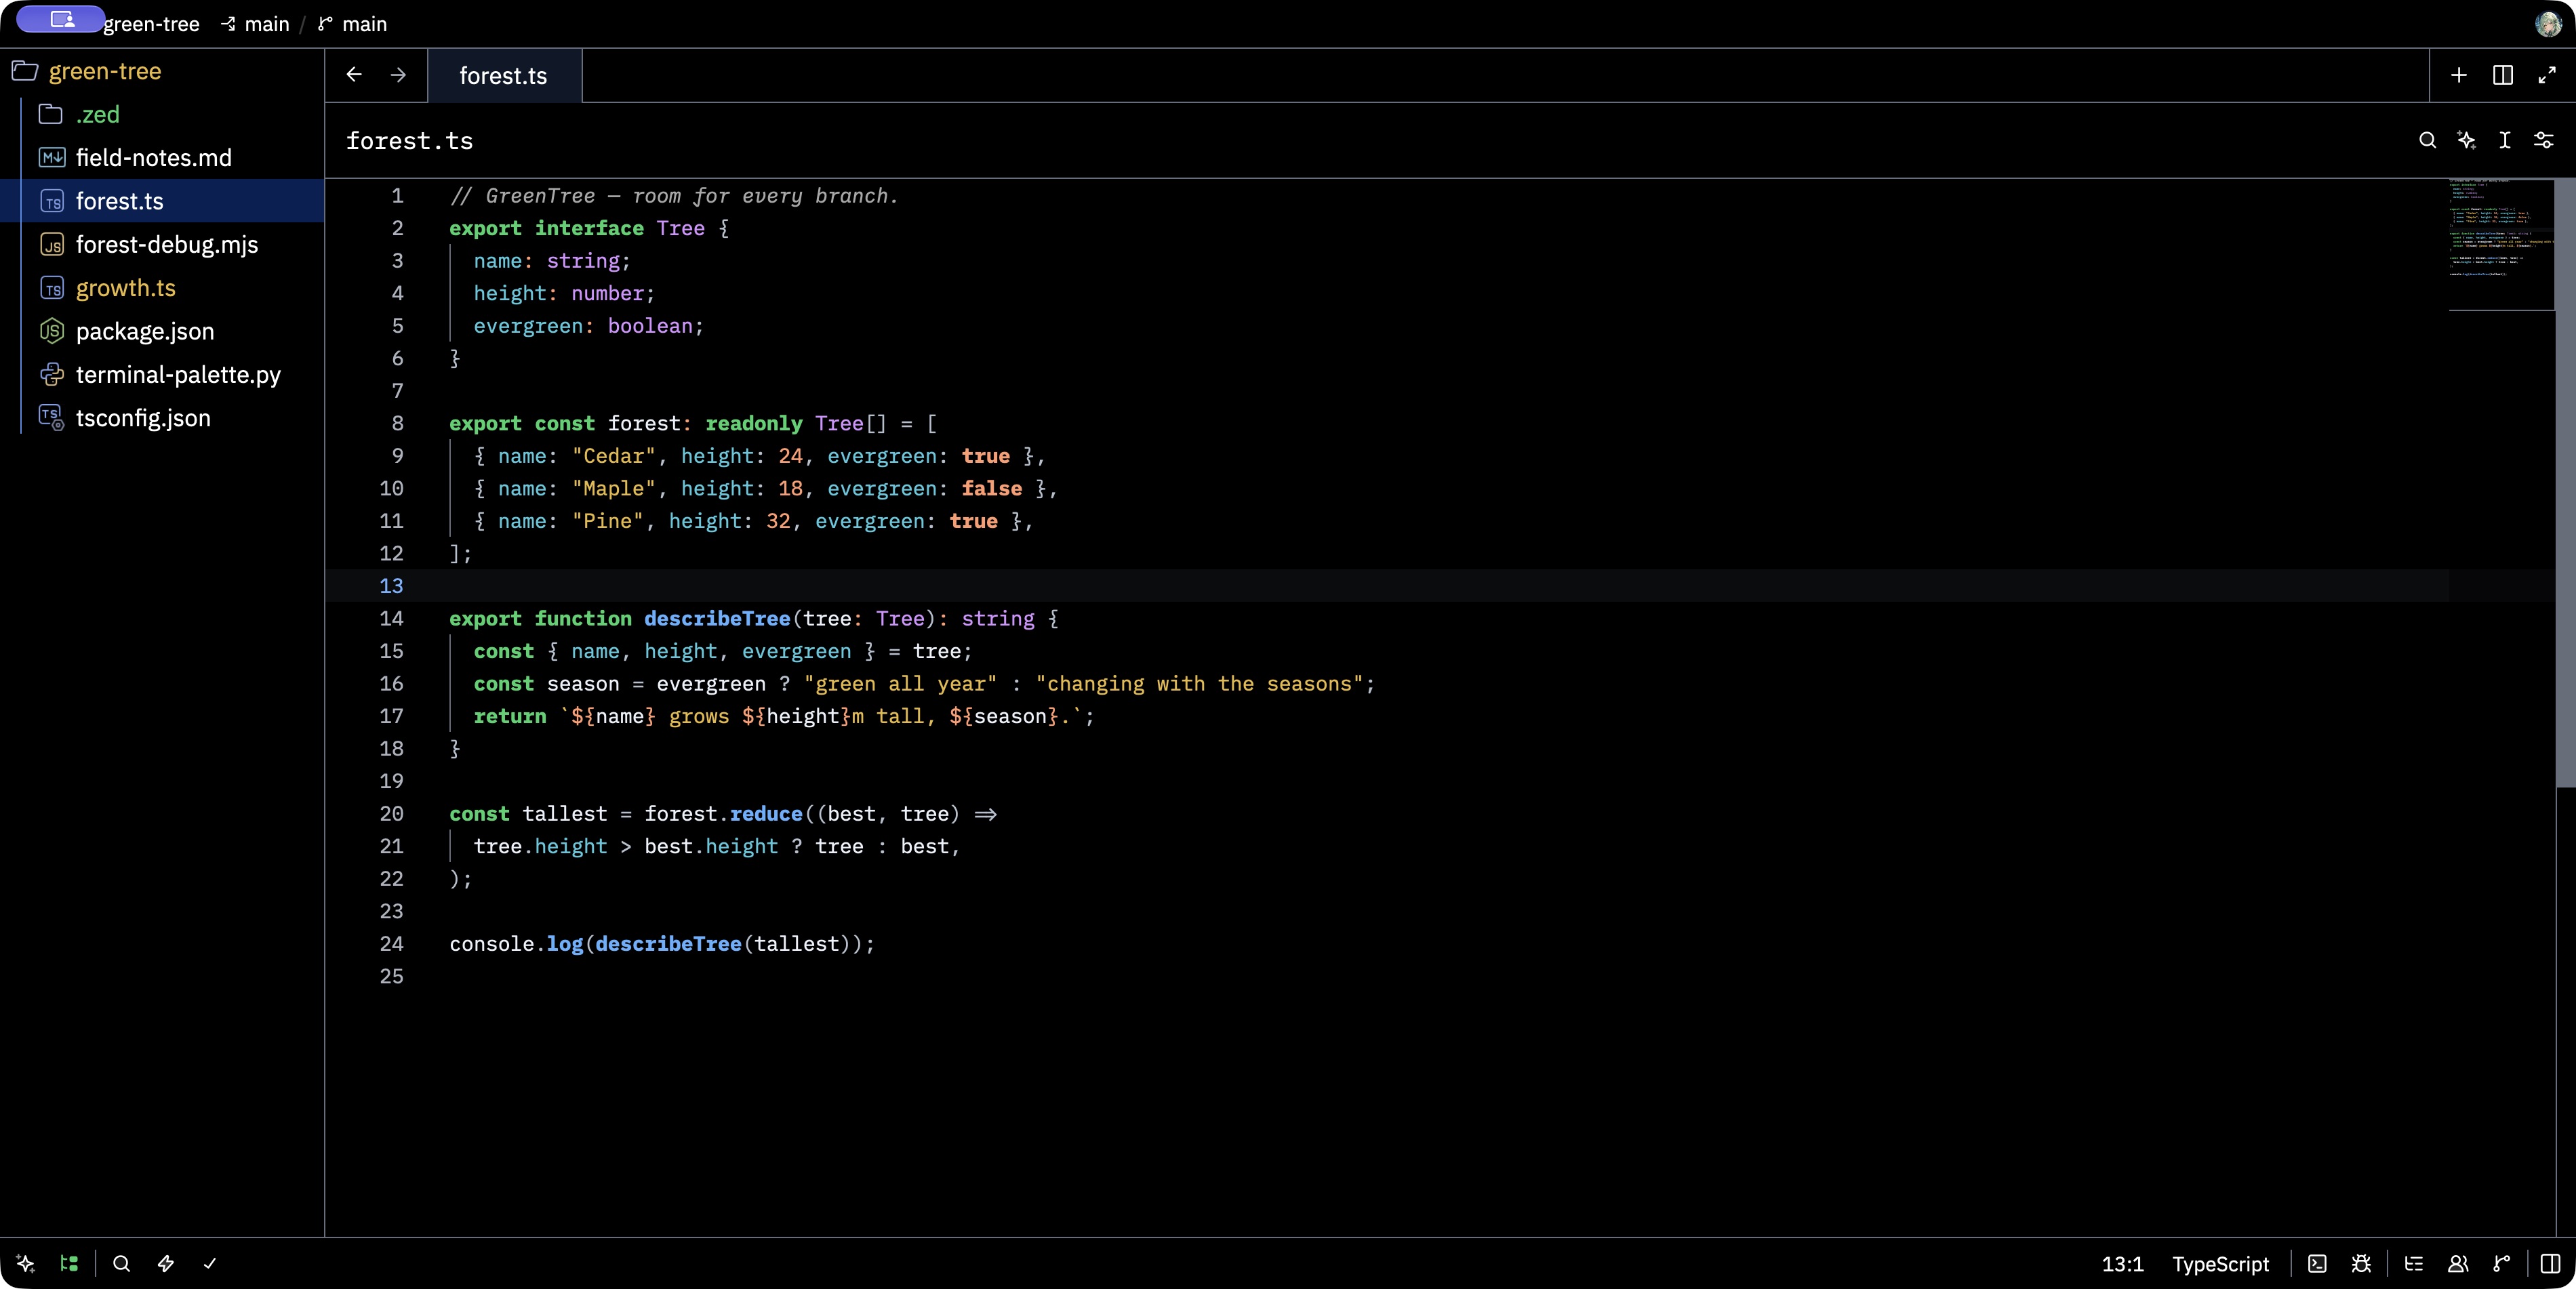Screen dimensions: 2576x1289
Task: Click the editor vertical scrollbar thumb
Action: pos(2565,484)
